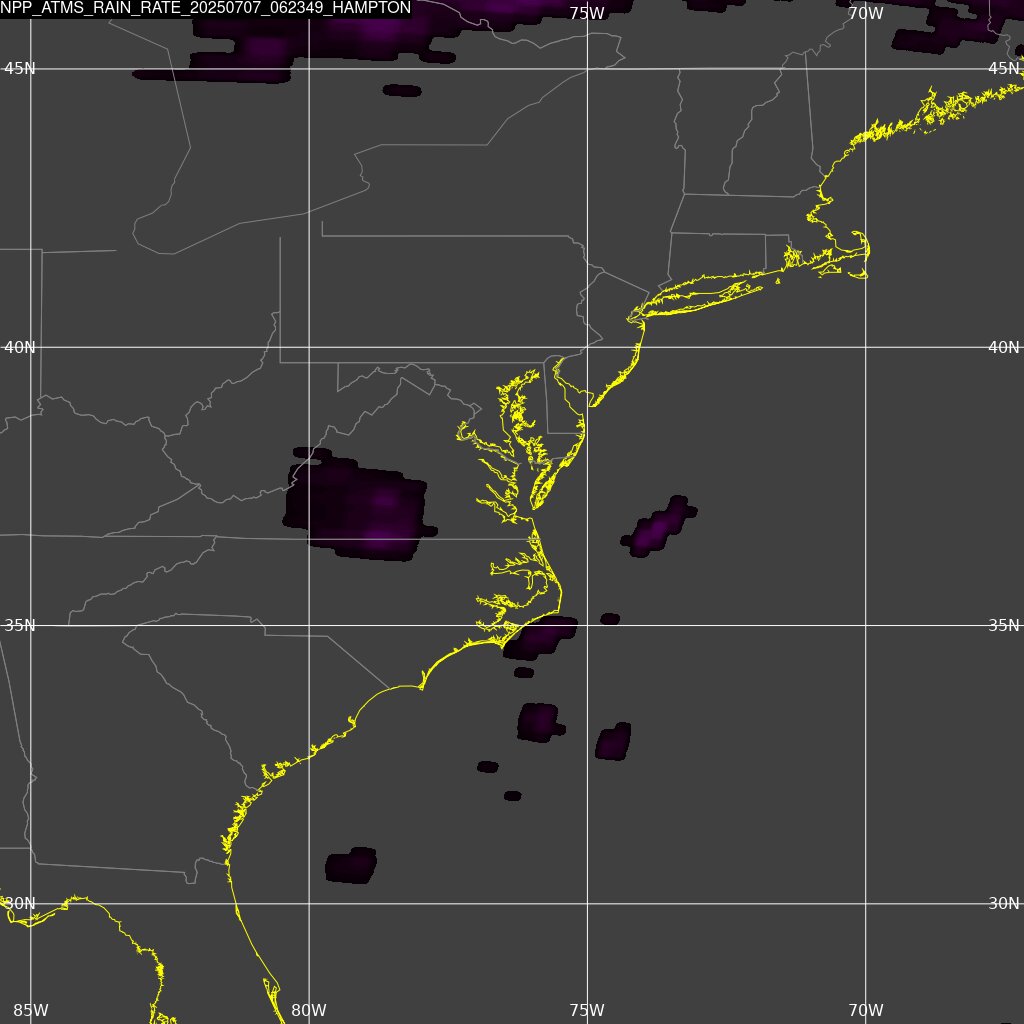The height and width of the screenshot is (1024, 1024).
Task: Click the 70W label along the bottom edge
Action: (x=866, y=1010)
